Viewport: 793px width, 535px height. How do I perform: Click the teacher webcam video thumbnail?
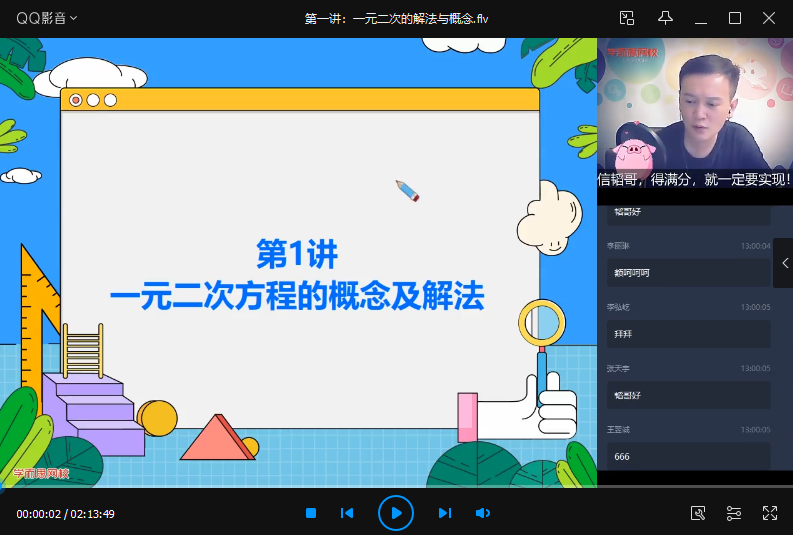click(694, 113)
